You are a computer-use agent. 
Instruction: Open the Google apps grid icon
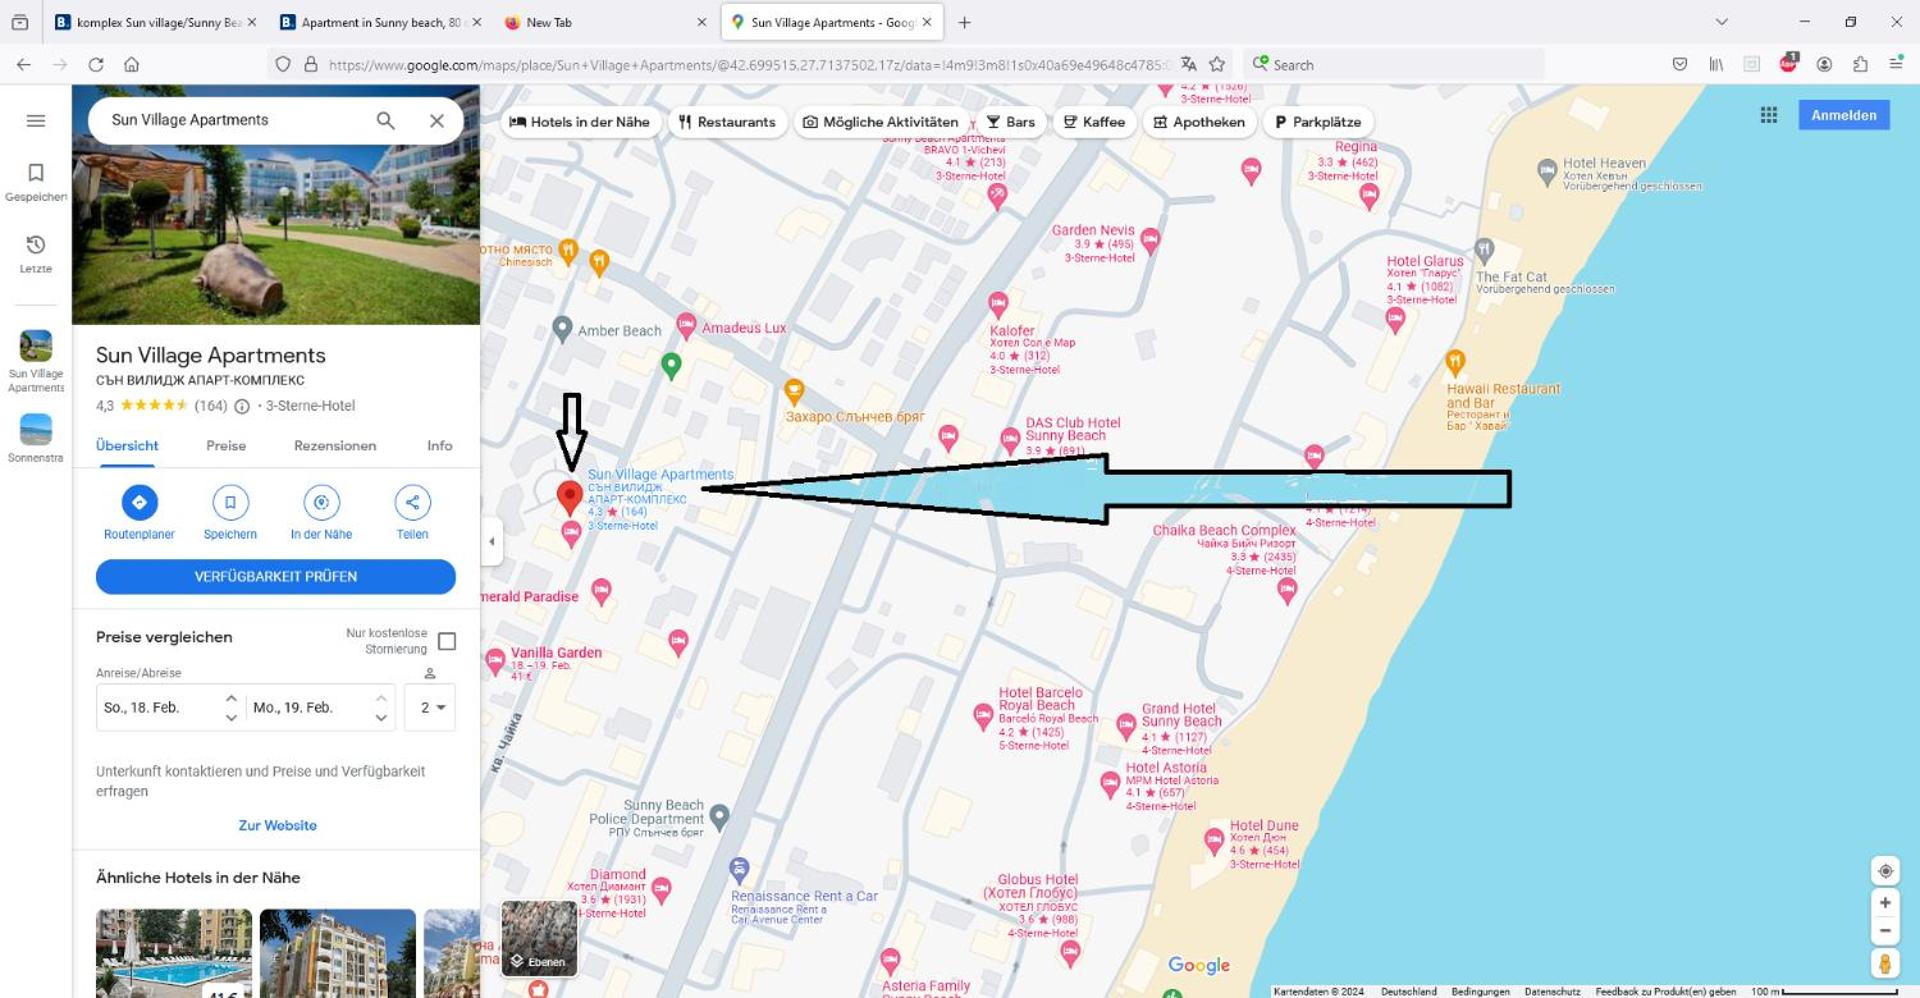pyautogui.click(x=1768, y=115)
